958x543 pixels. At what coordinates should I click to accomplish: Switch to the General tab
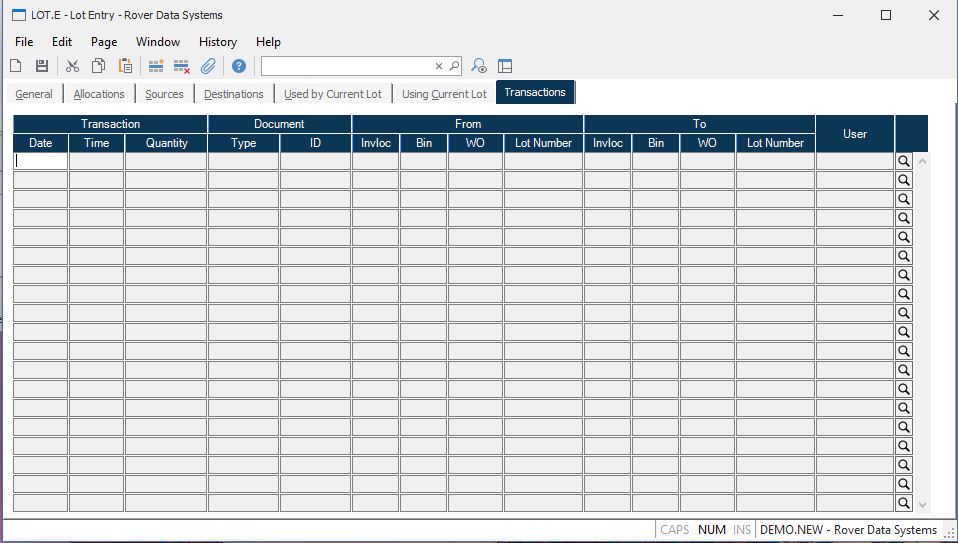click(34, 94)
